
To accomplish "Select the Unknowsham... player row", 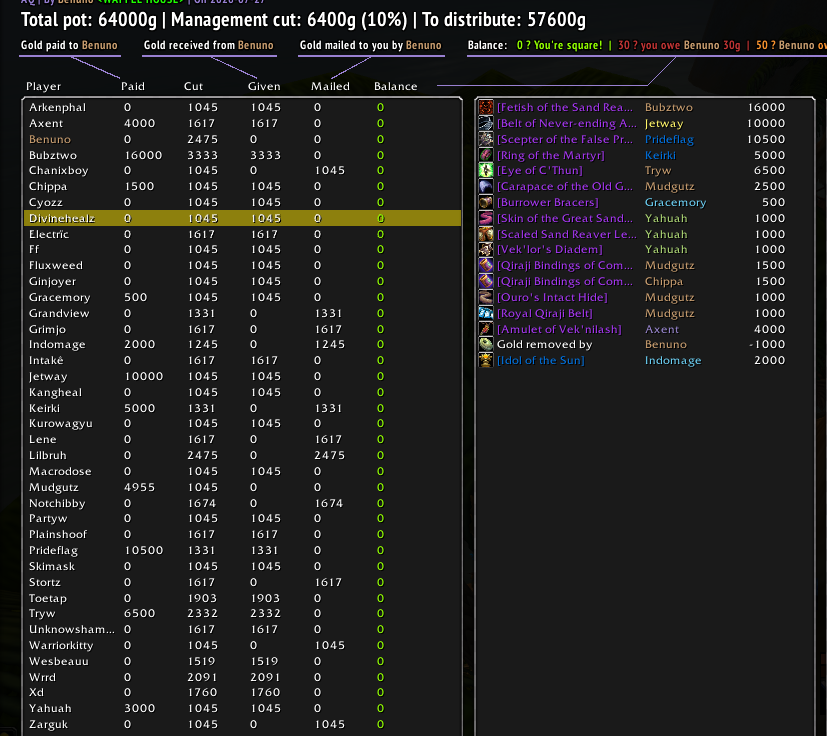I will click(243, 629).
